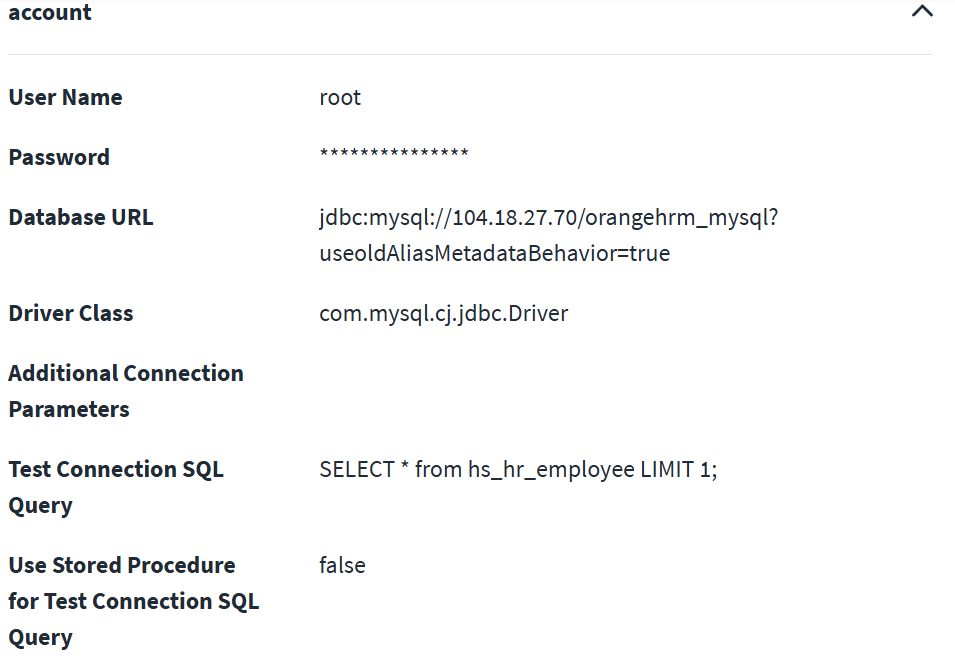Image resolution: width=955 pixels, height=664 pixels.
Task: Click the useoldAliasMetadataBehavior=true parameter text
Action: [494, 253]
